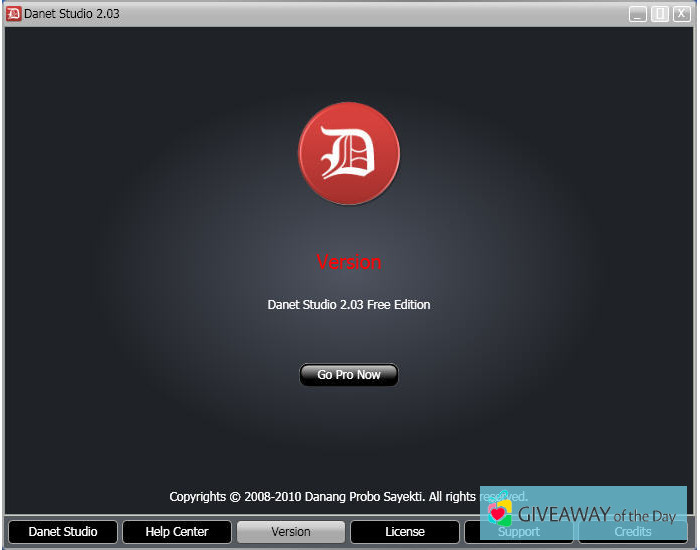Viewport: 700px width, 550px height.
Task: Click the red D logo emblem
Action: point(349,154)
